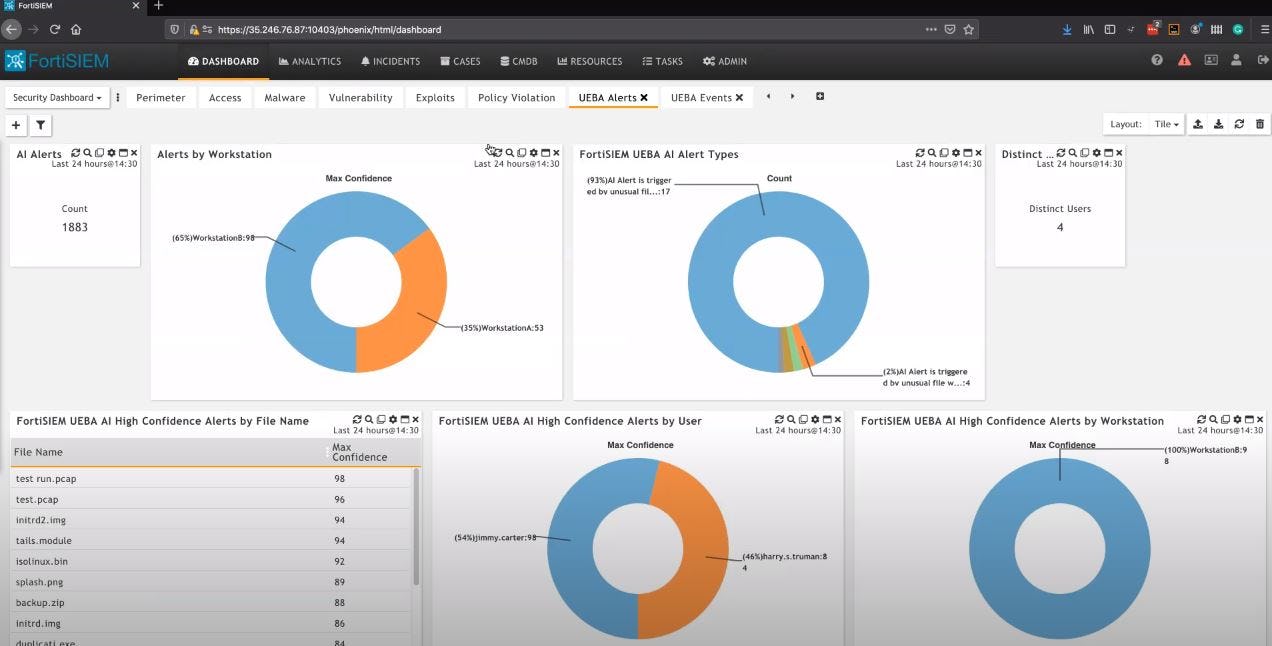Delete dashboard with the trash icon
The height and width of the screenshot is (646, 1272).
[x=1260, y=124]
